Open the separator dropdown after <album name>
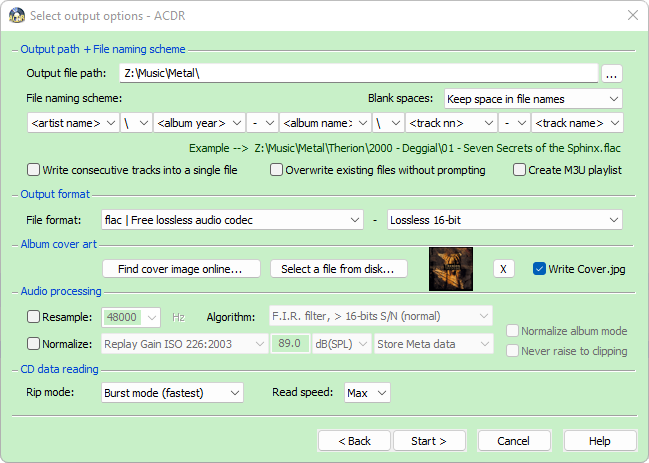The width and height of the screenshot is (649, 463). (x=388, y=123)
